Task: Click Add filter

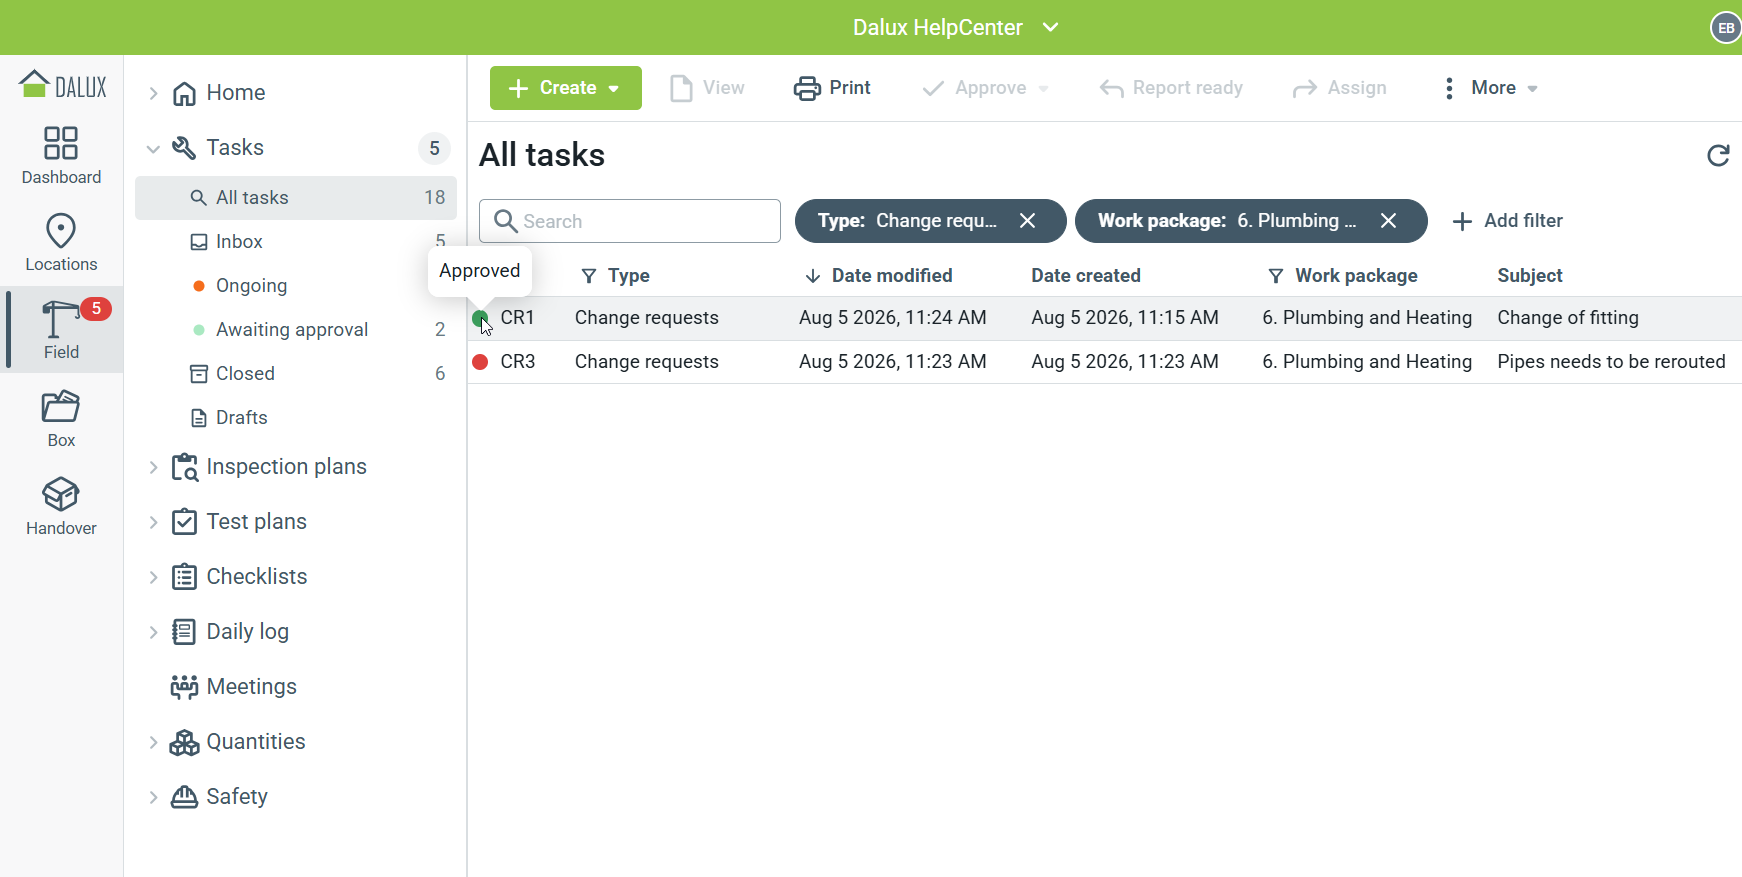Action: [1507, 221]
